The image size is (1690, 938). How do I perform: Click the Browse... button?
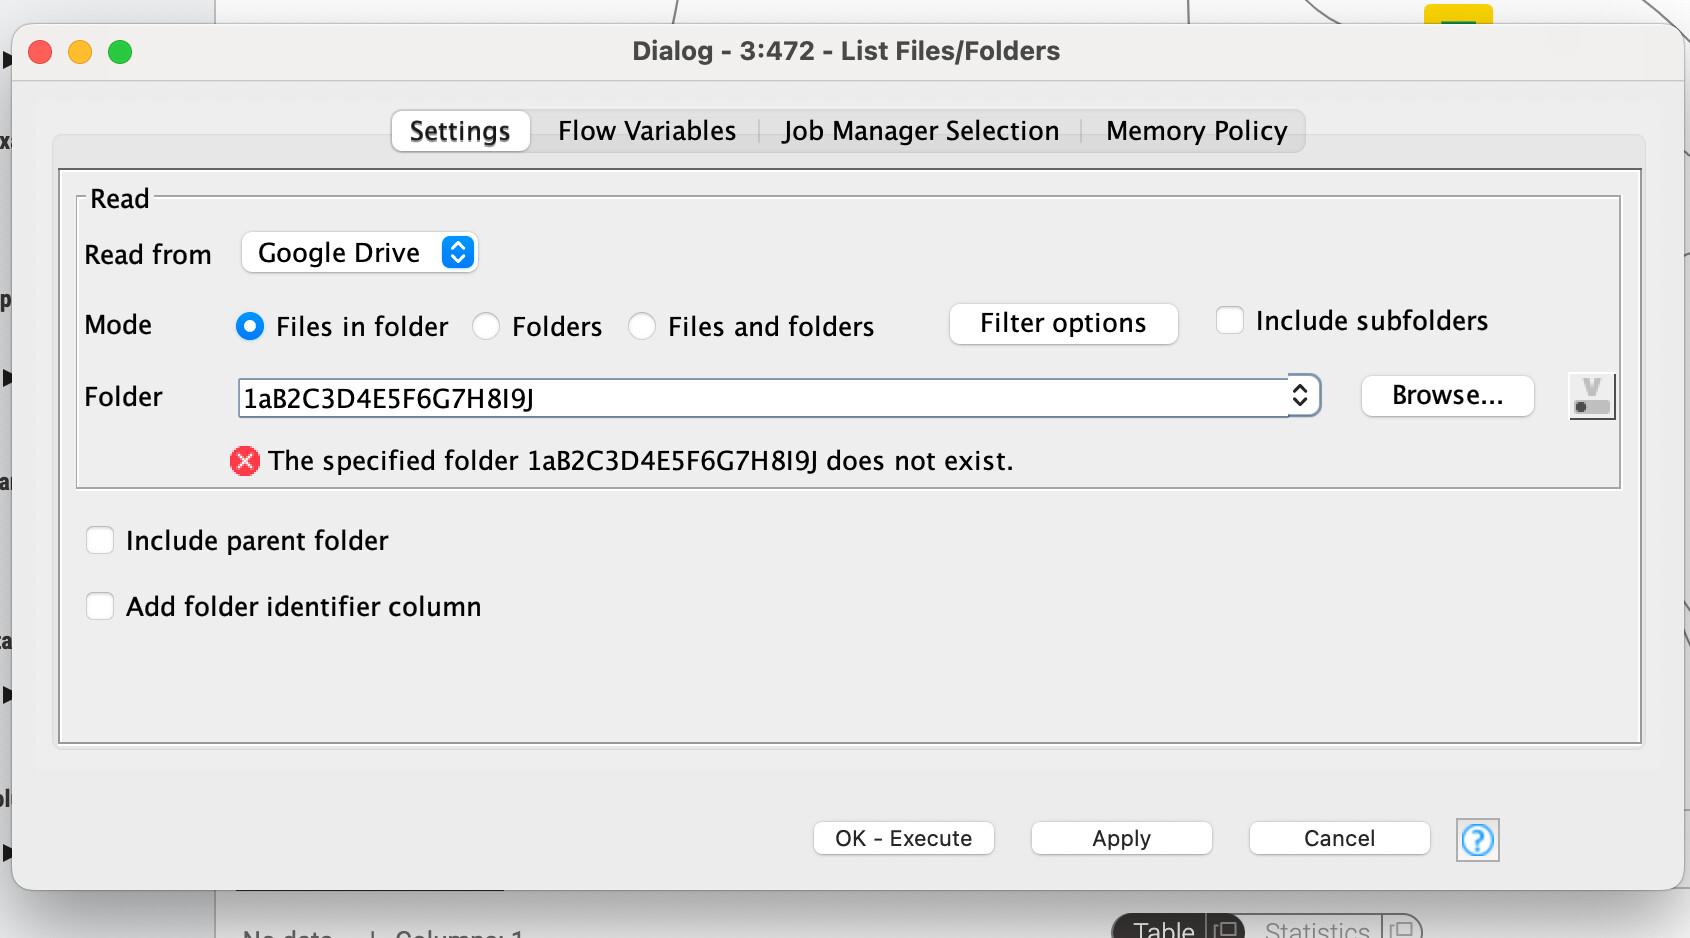[1447, 396]
